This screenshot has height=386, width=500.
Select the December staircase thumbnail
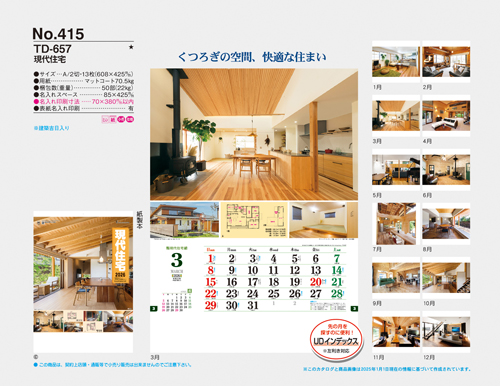pyautogui.click(x=446, y=332)
